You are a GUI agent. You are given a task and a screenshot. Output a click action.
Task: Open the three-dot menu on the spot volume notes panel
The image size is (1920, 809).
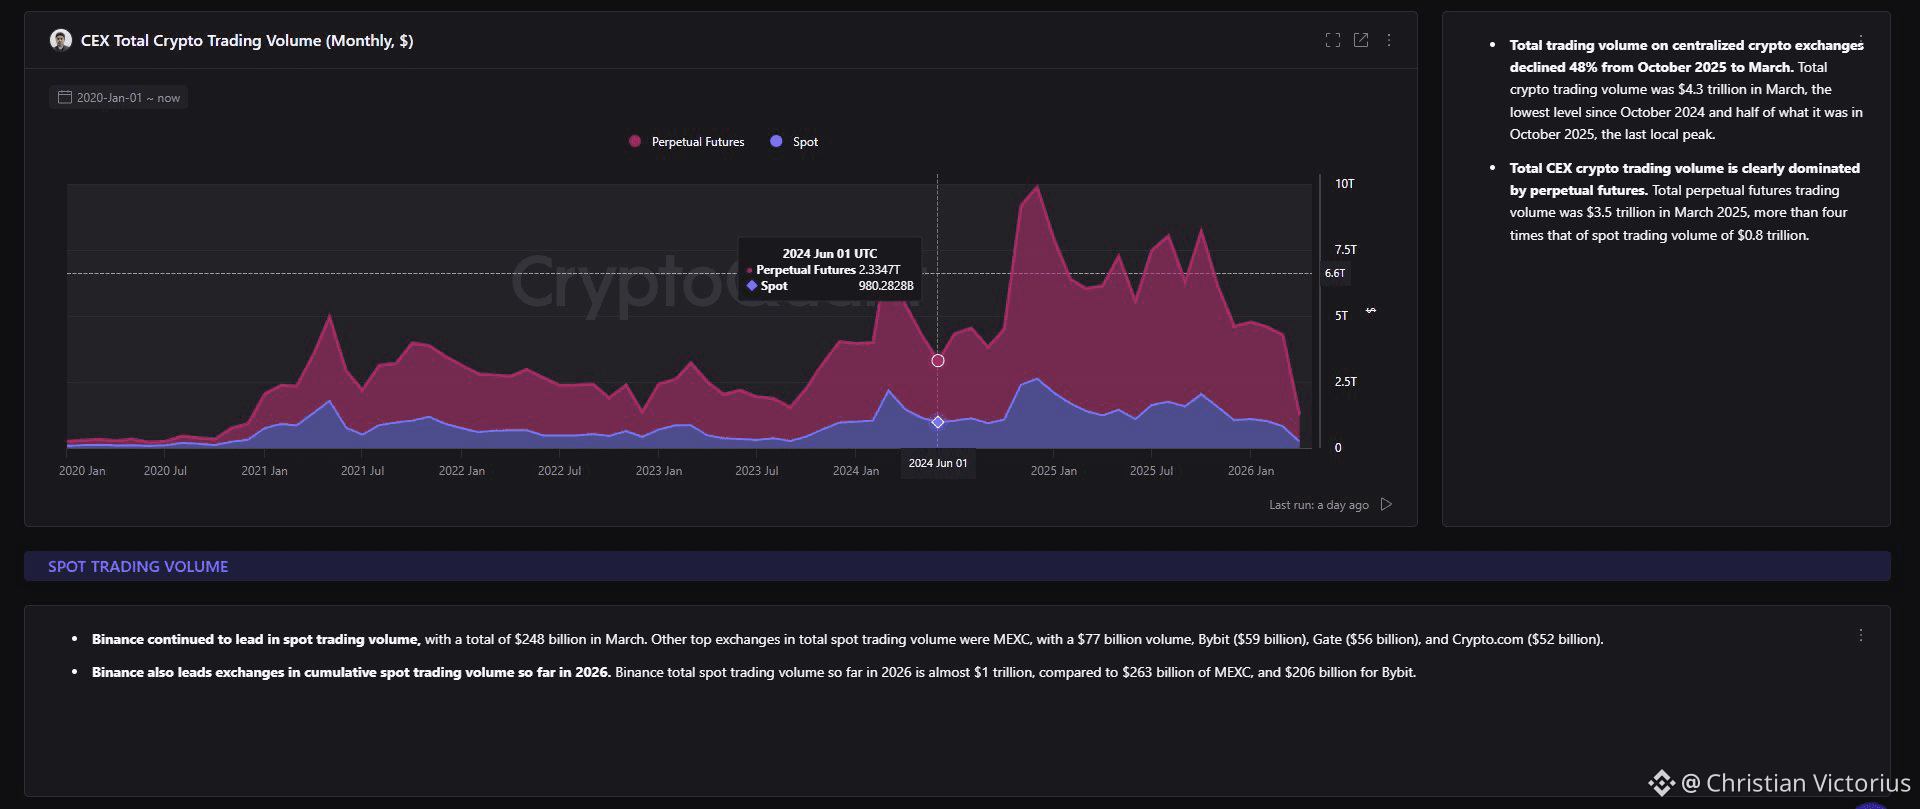pos(1861,635)
